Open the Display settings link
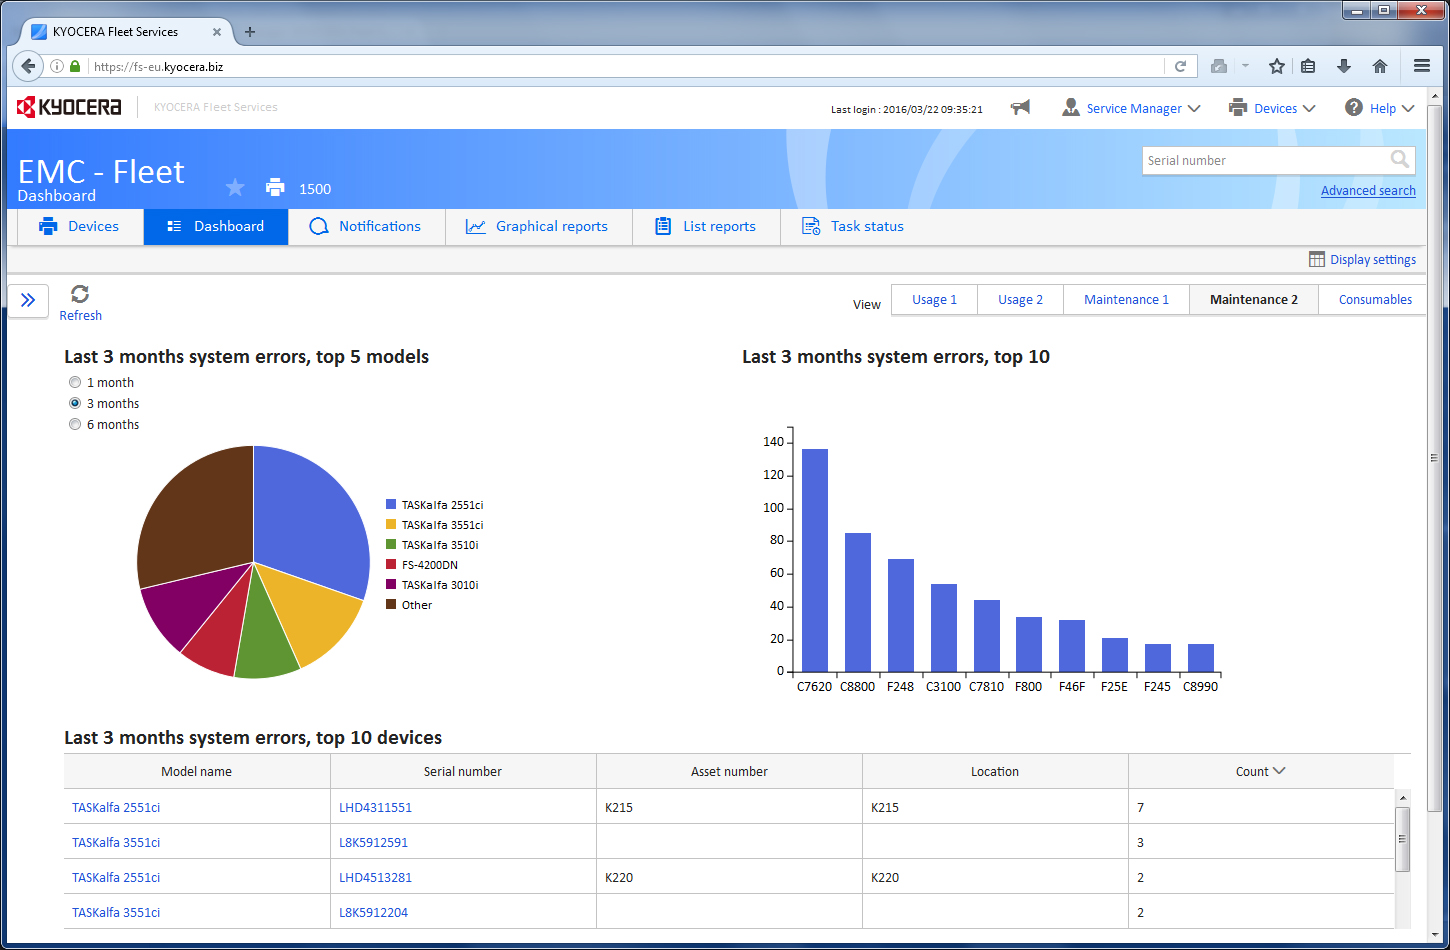Screen dimensions: 1450x950 [1373, 259]
